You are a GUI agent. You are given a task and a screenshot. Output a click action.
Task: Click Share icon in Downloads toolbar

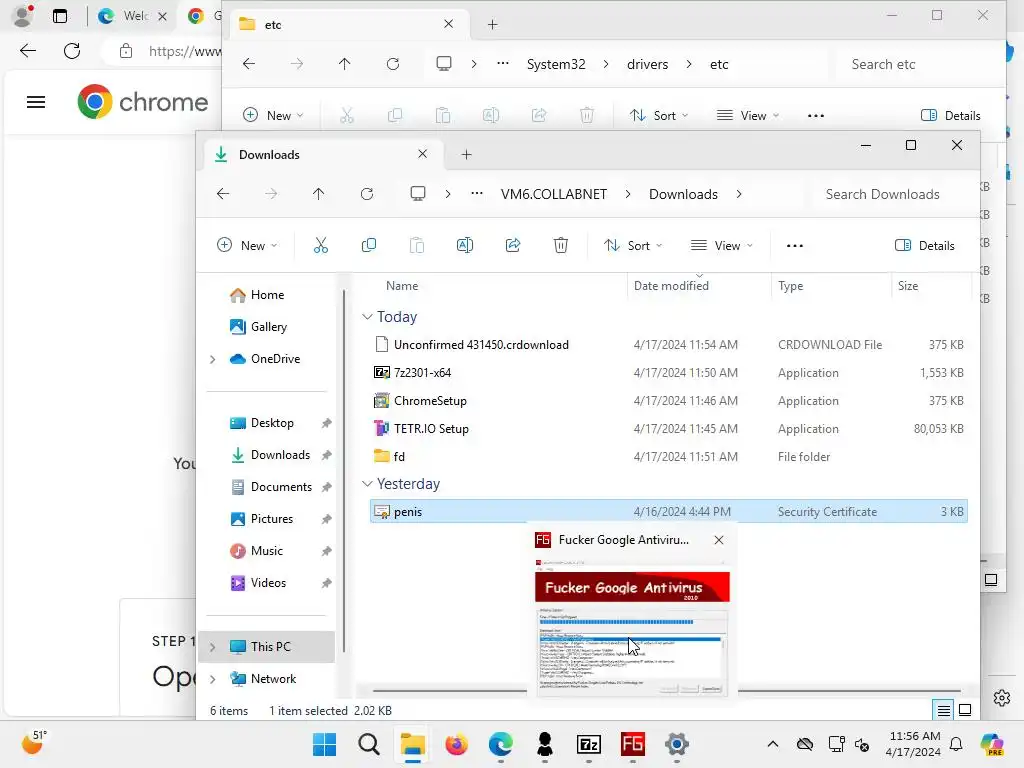pyautogui.click(x=513, y=246)
